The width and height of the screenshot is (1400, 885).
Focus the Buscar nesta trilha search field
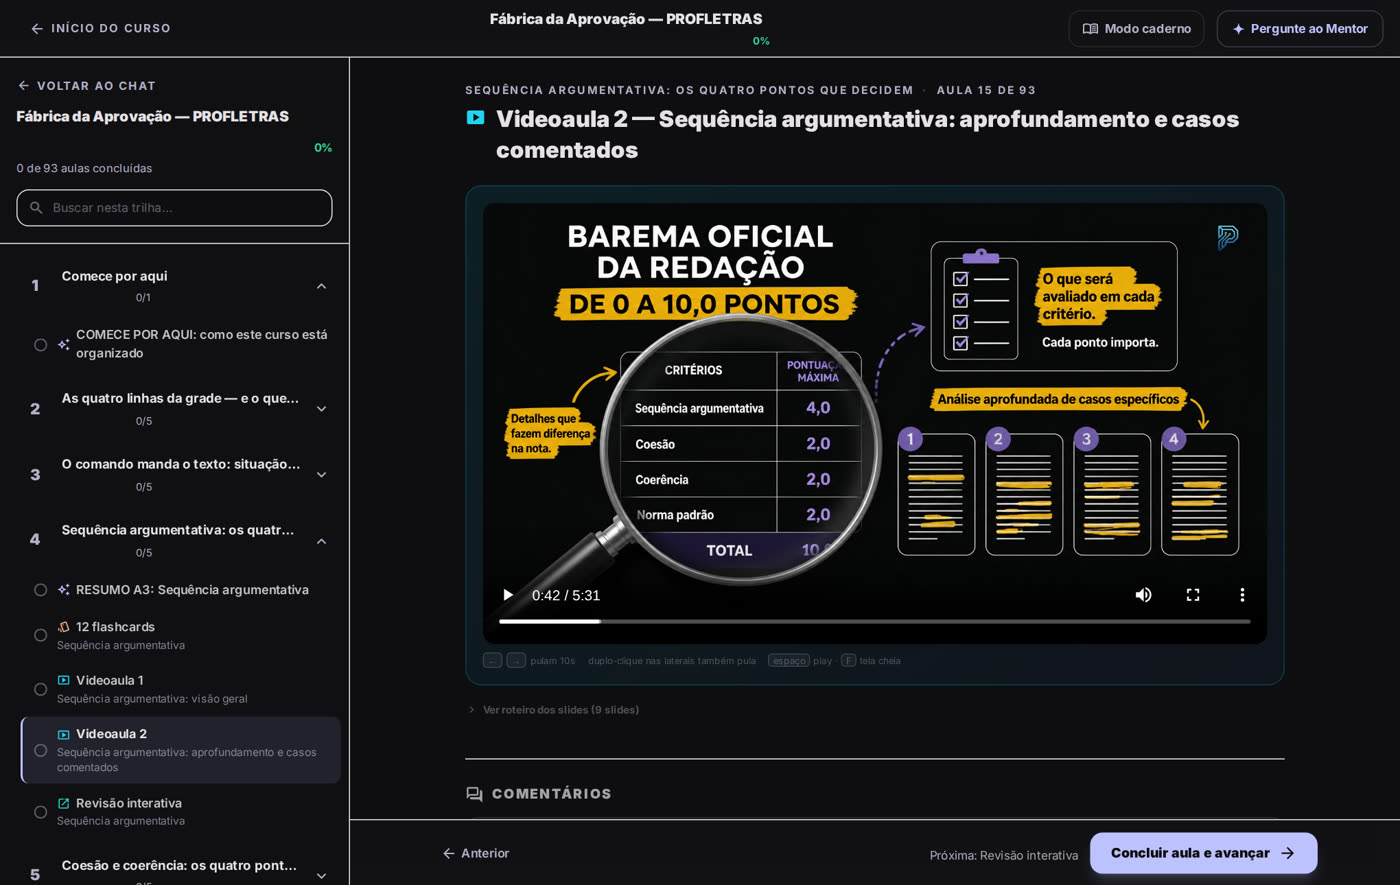click(x=174, y=208)
